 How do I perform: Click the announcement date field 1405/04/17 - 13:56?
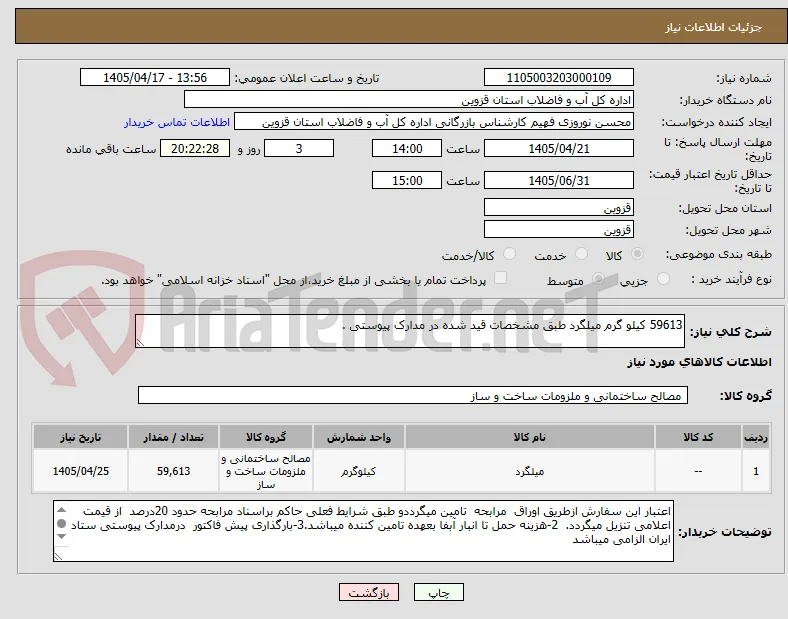[x=155, y=78]
